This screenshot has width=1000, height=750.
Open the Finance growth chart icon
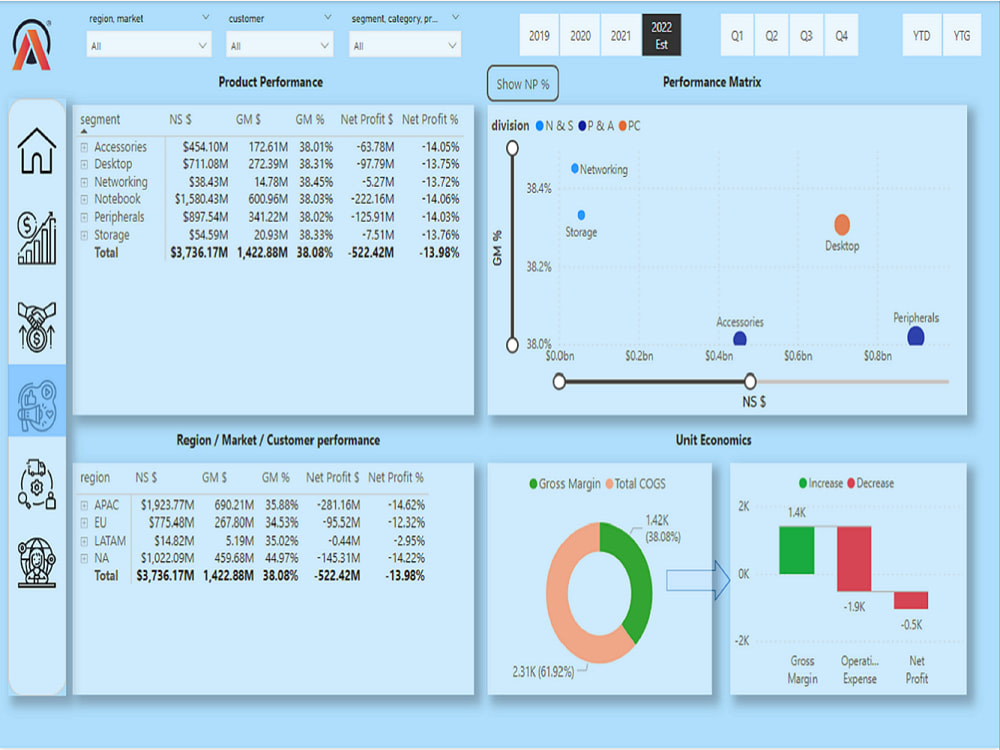[x=37, y=238]
